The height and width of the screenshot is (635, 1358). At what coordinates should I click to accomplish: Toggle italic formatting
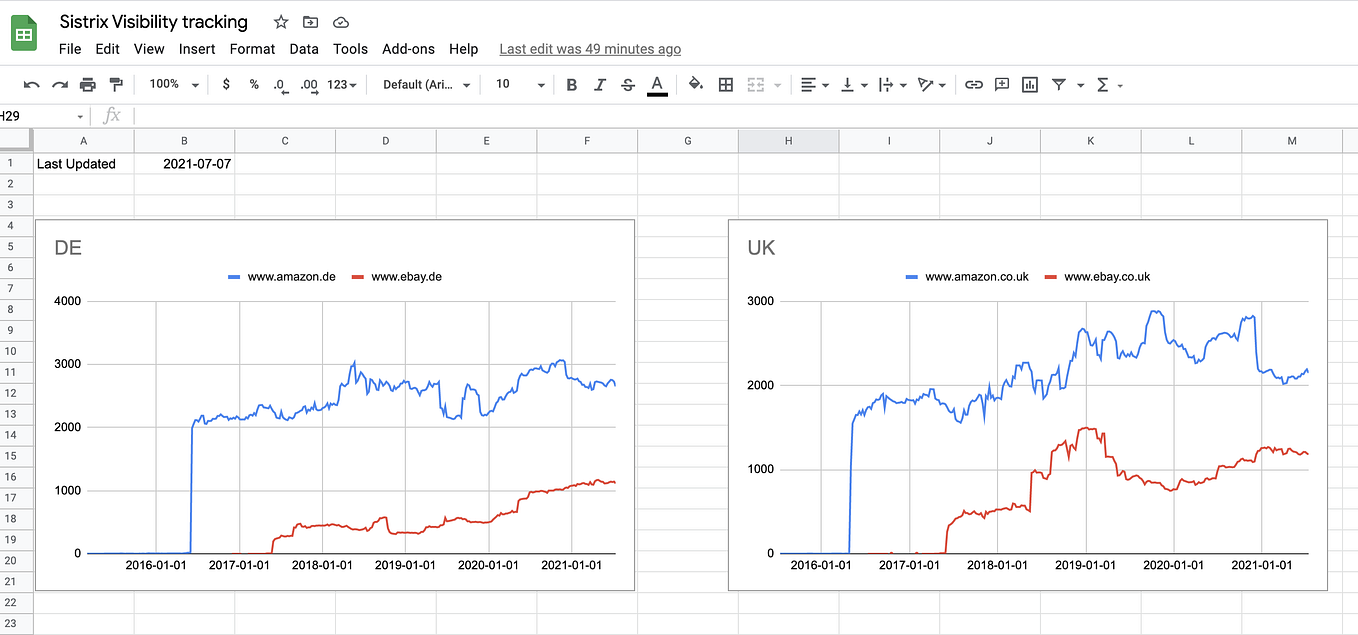tap(599, 84)
